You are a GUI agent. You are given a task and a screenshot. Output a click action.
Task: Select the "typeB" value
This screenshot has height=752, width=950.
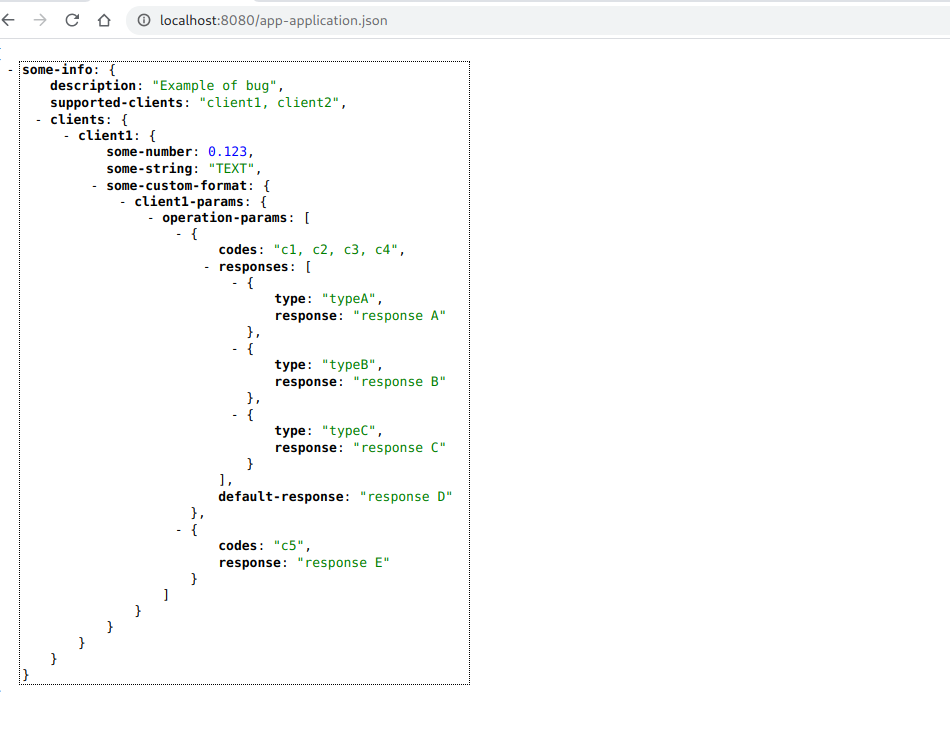click(x=349, y=365)
